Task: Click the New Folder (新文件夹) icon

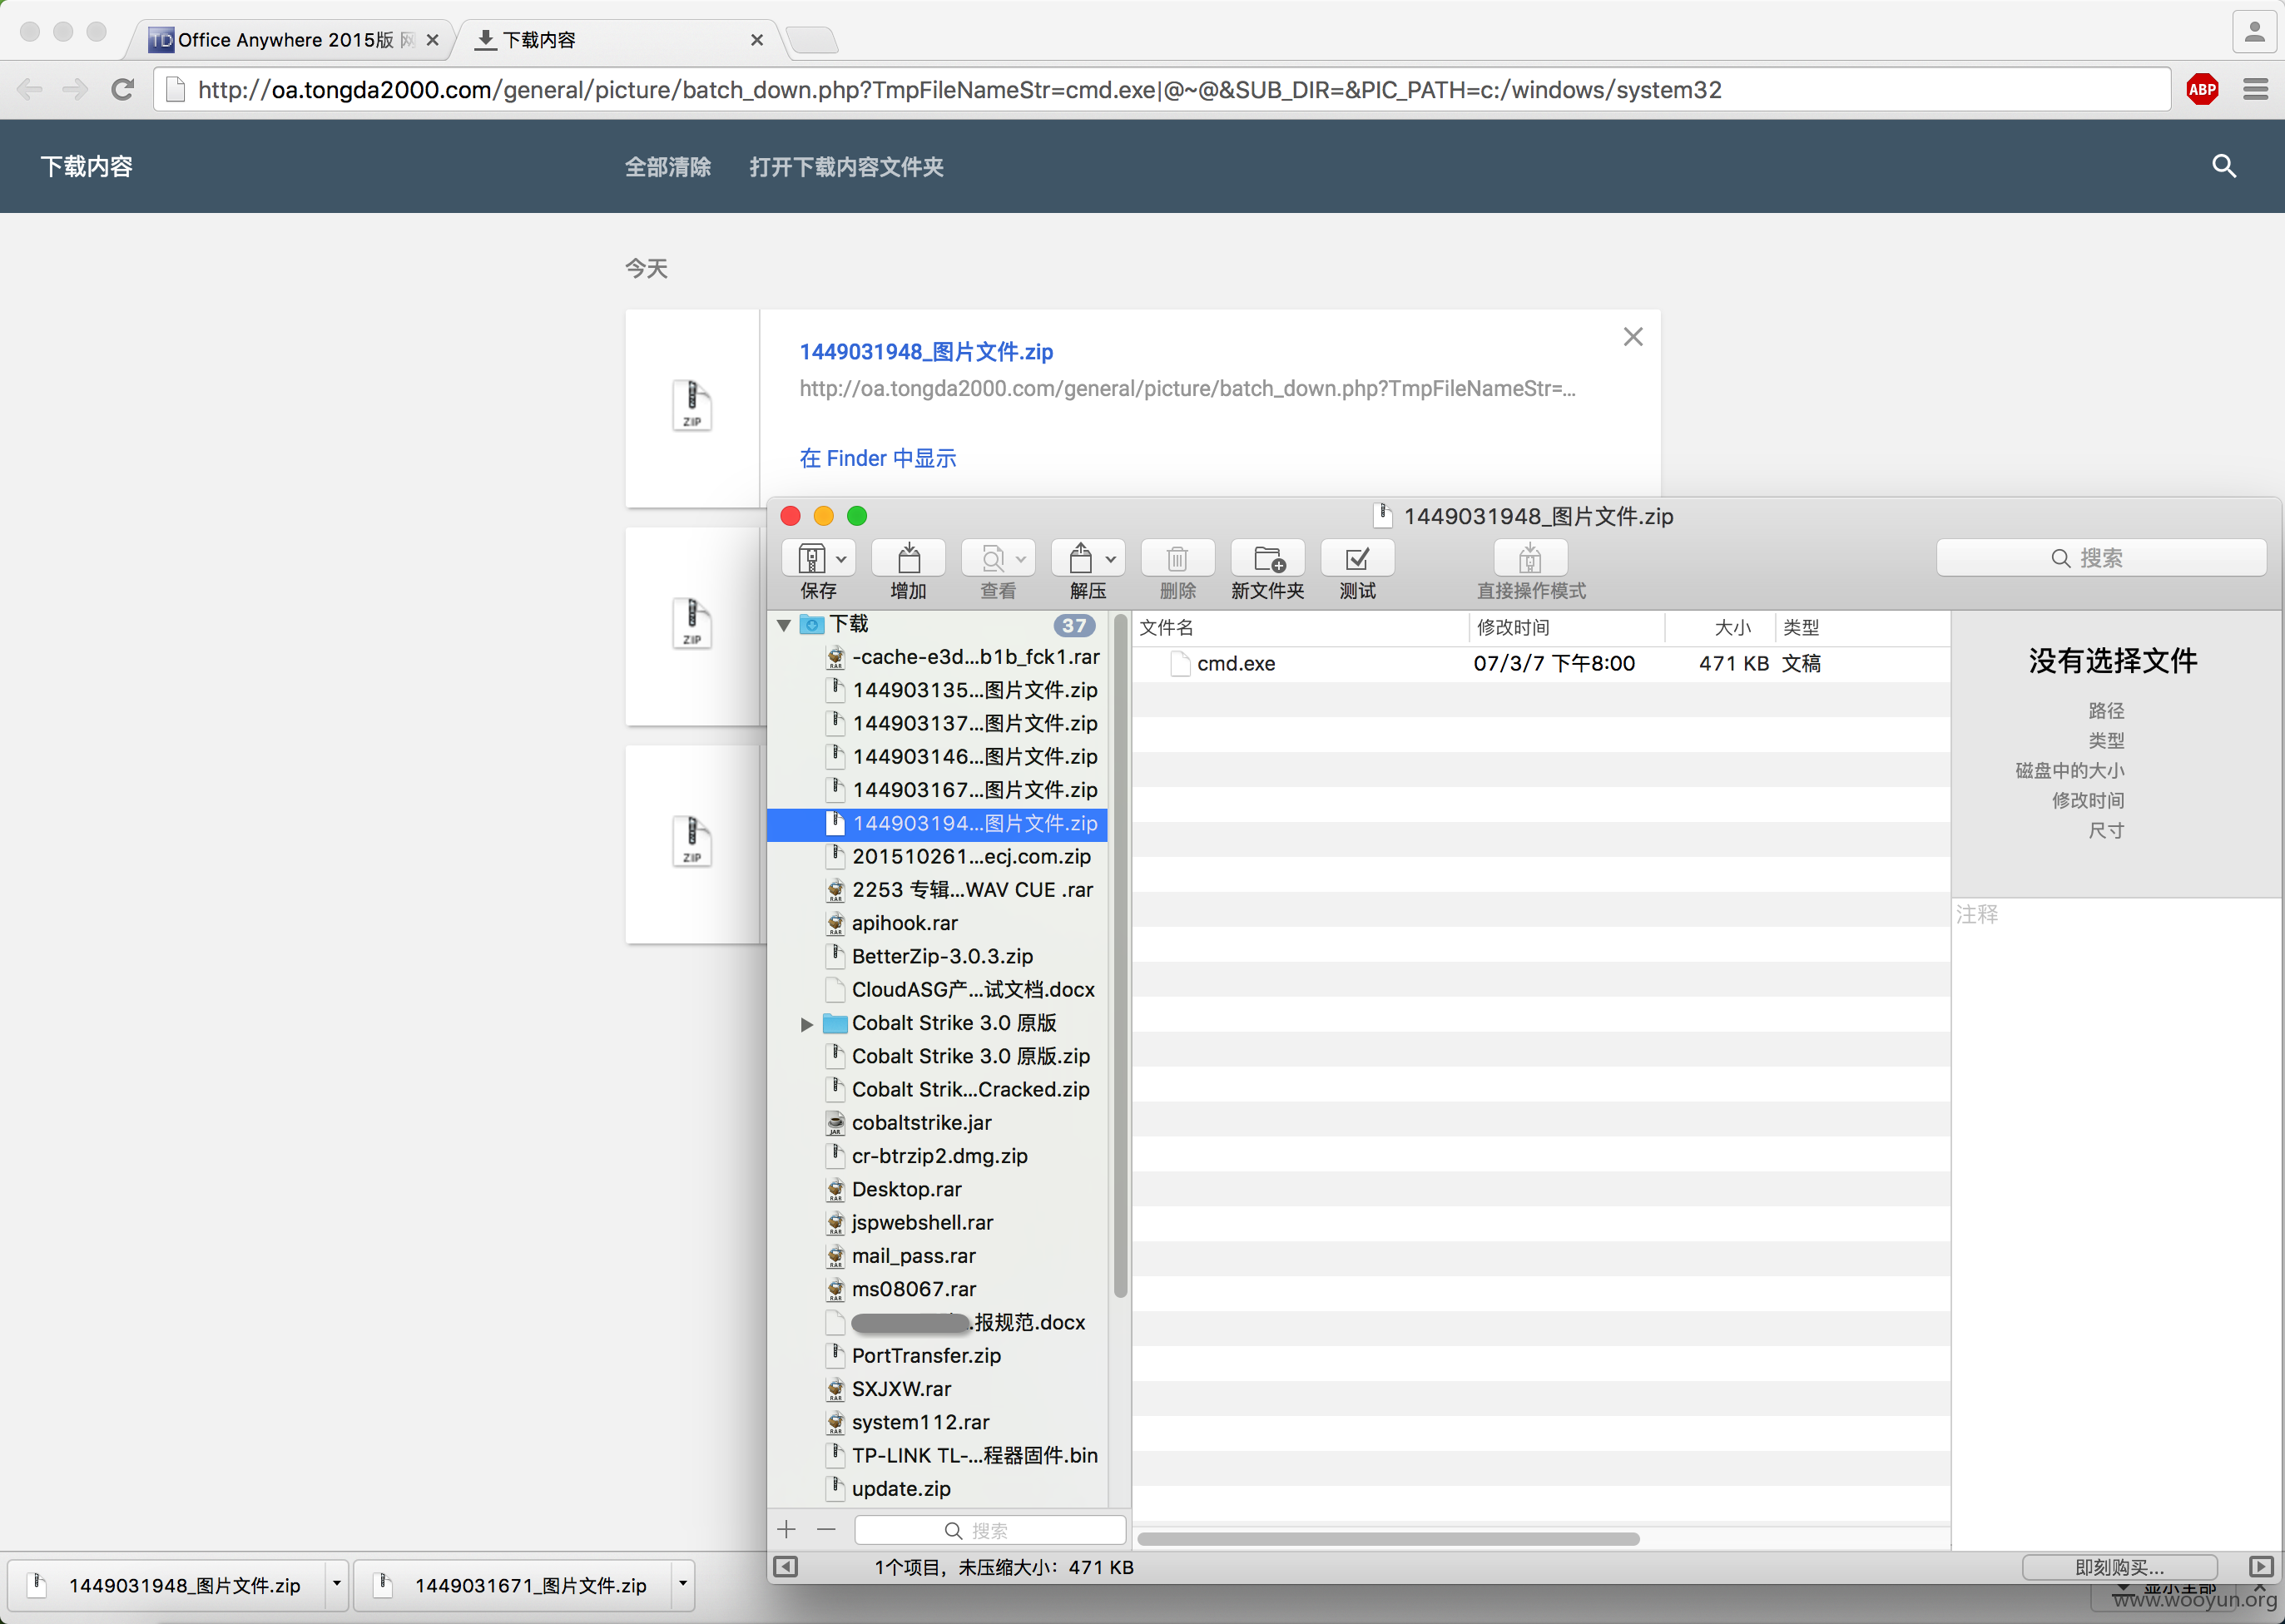Action: pos(1268,558)
